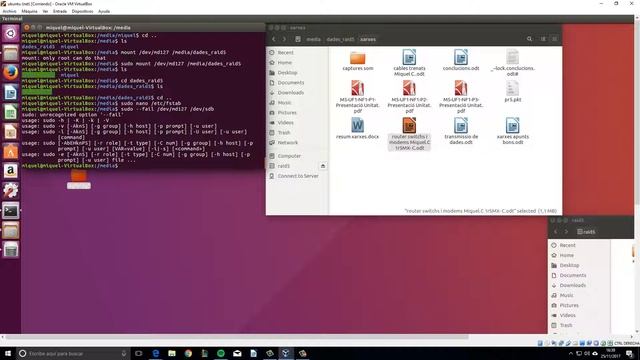Open the Ubuntu Dash search launcher
This screenshot has height=360, width=640.
tap(11, 33)
